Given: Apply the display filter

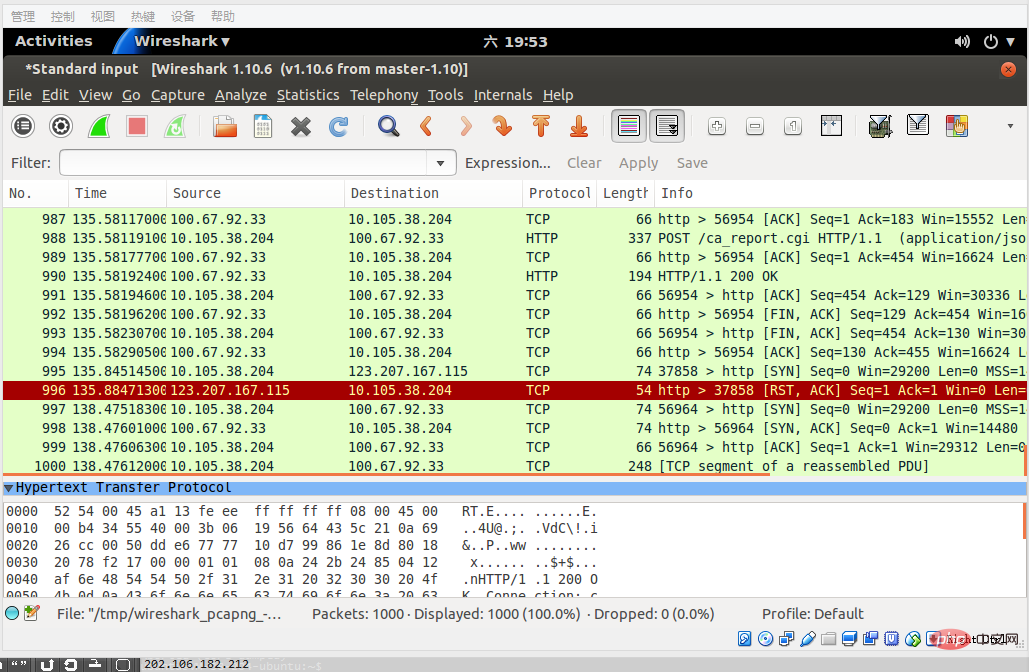Looking at the screenshot, I should tap(638, 163).
